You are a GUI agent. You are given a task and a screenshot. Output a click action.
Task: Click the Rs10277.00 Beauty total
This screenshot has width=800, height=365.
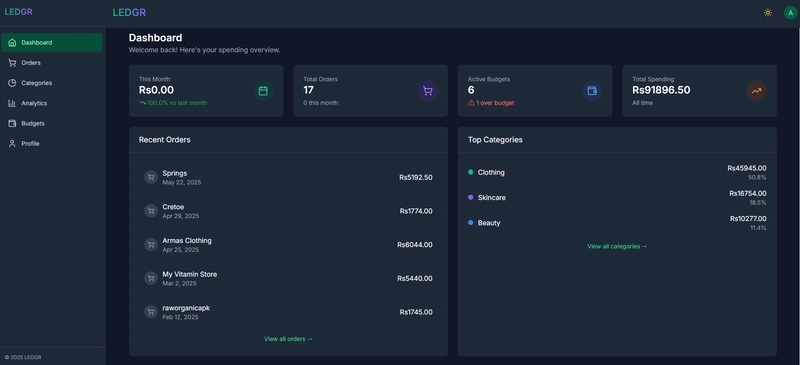click(748, 219)
